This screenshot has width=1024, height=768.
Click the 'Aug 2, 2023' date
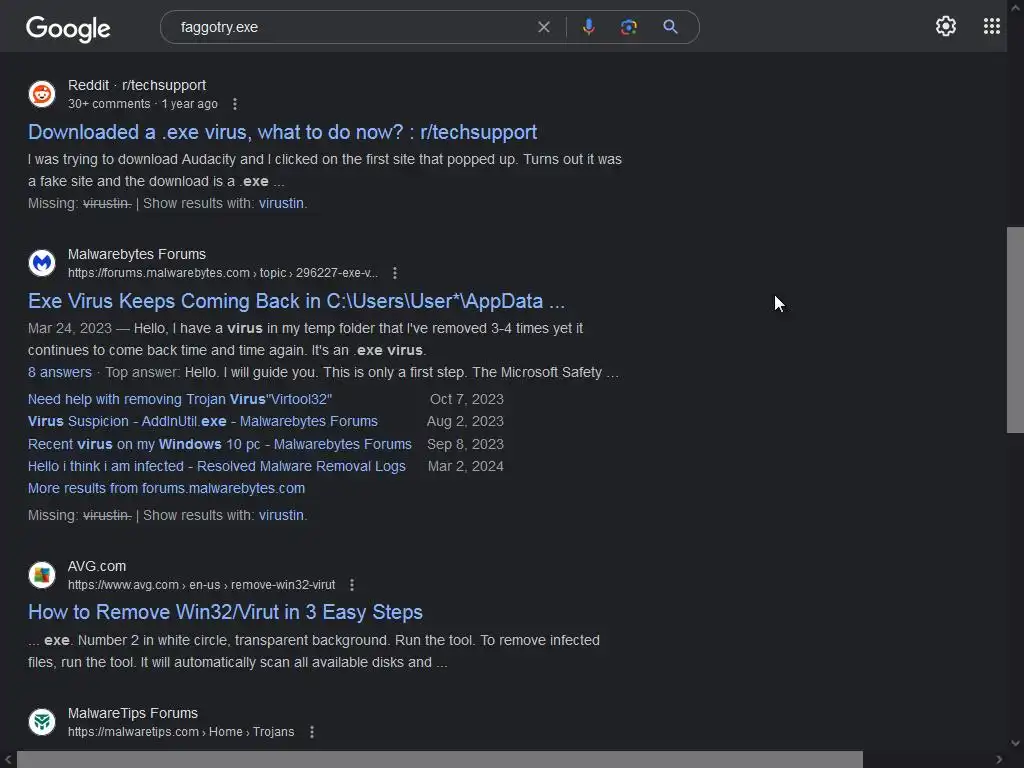465,421
